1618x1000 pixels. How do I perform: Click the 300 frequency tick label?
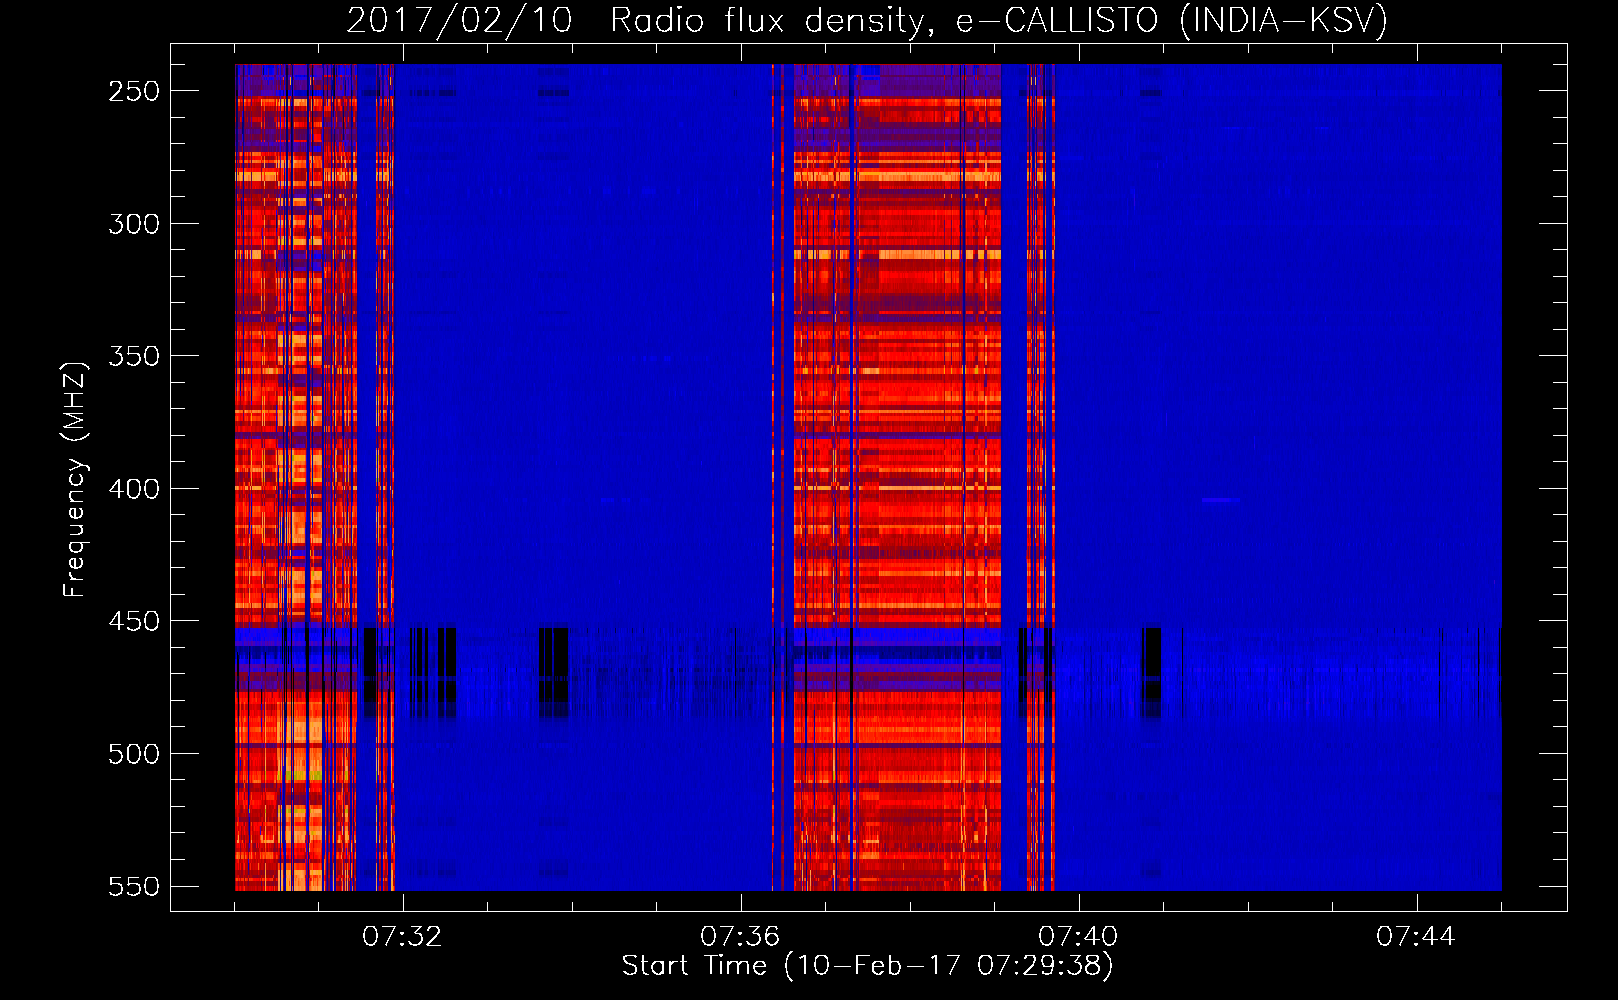coord(134,224)
